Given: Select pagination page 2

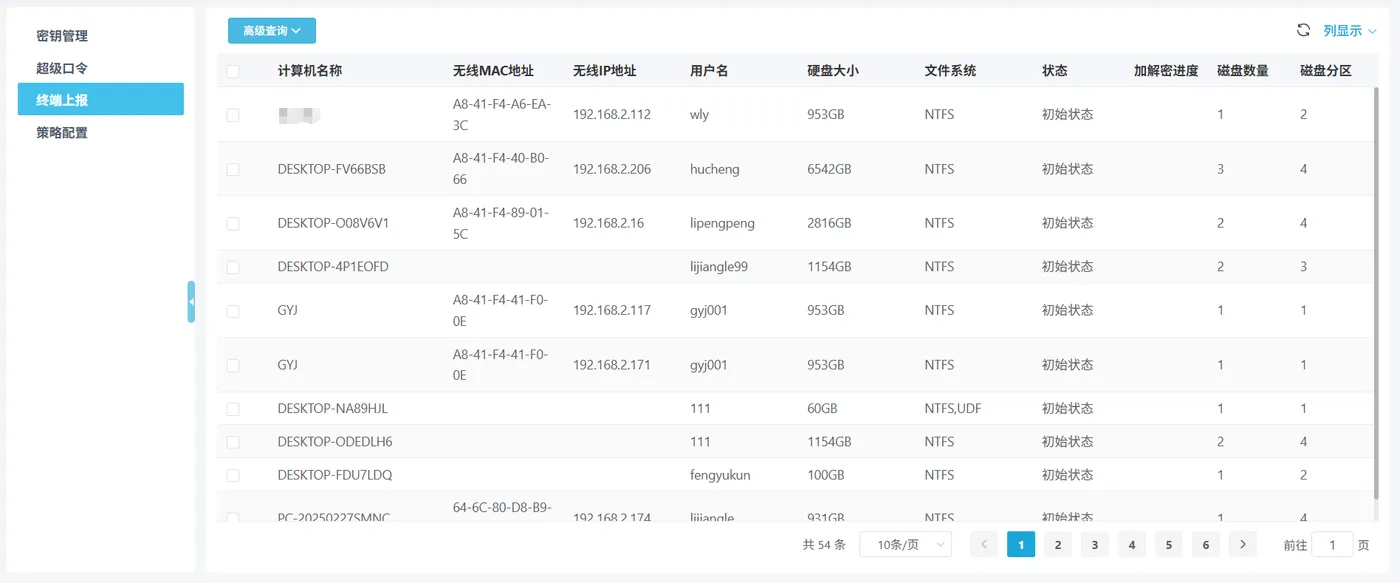Looking at the screenshot, I should [x=1057, y=544].
